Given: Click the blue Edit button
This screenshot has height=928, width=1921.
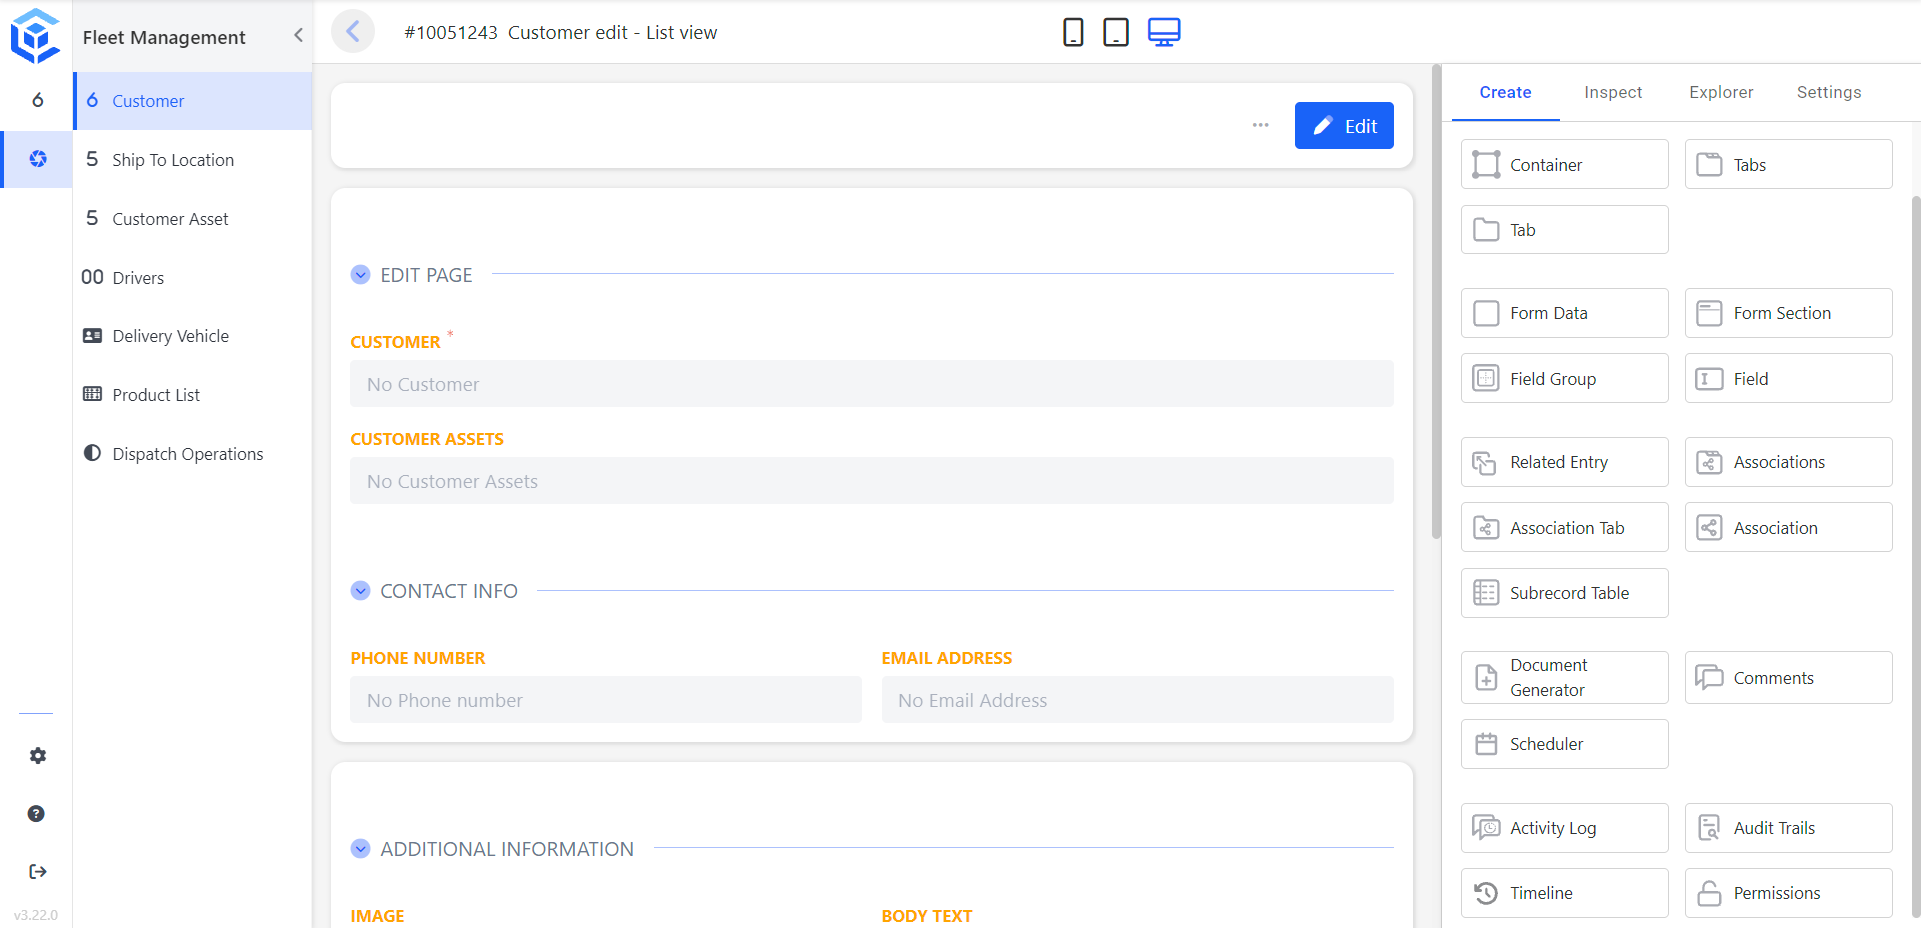Looking at the screenshot, I should click(x=1344, y=126).
